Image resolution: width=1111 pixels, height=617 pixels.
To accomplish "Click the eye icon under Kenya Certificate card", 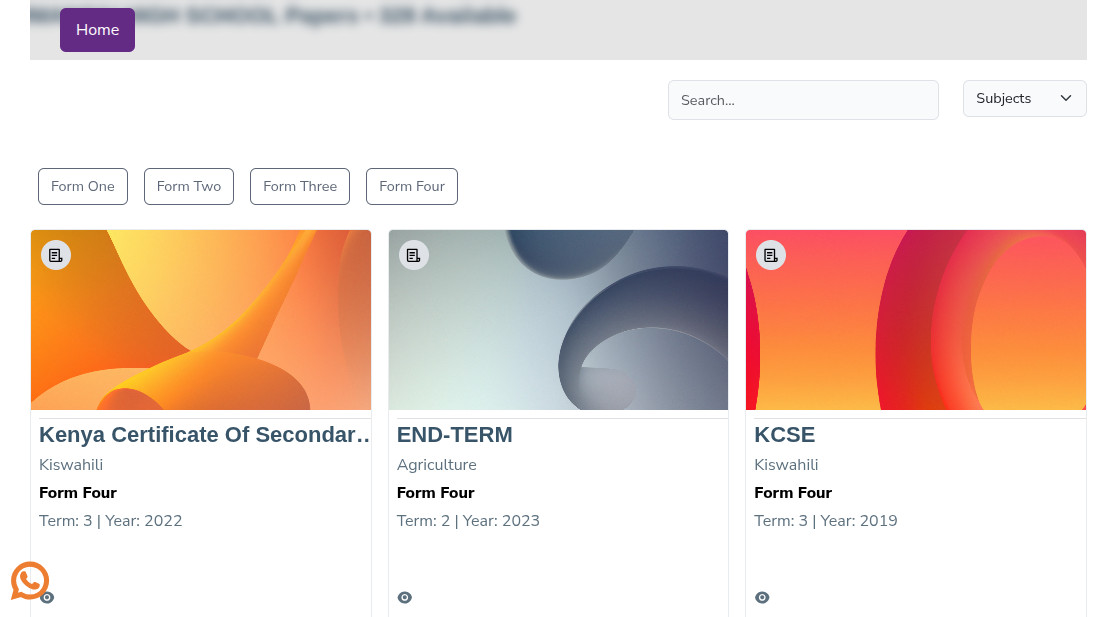I will (x=47, y=598).
